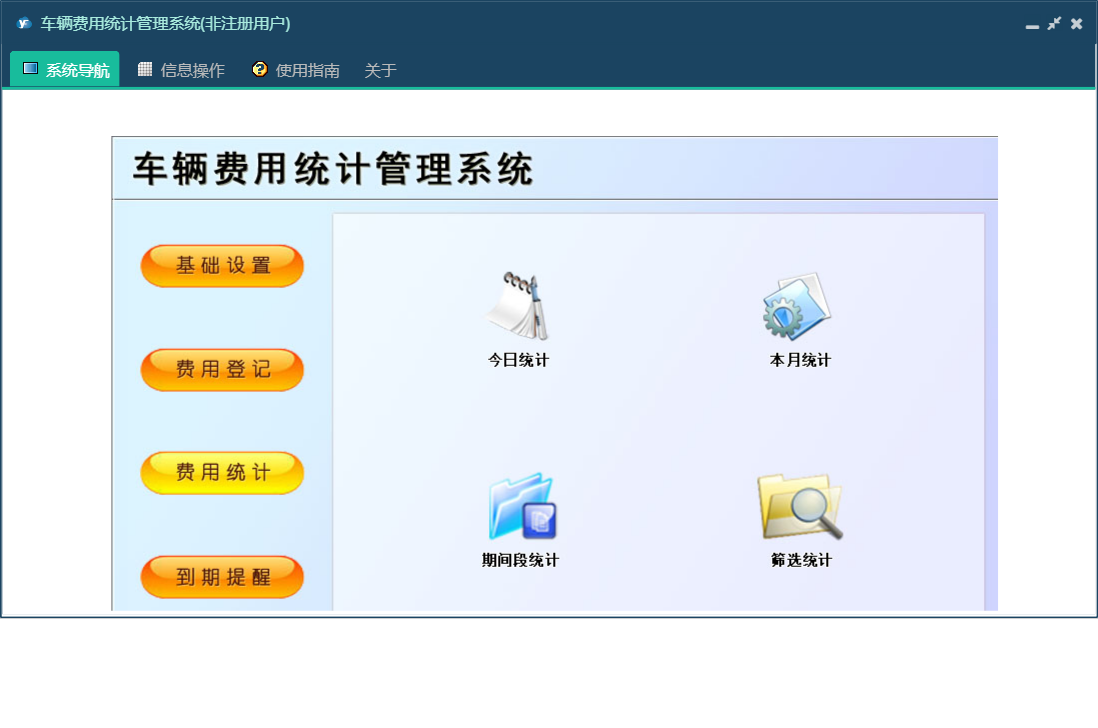
Task: Click the app logo in title bar
Action: point(24,23)
